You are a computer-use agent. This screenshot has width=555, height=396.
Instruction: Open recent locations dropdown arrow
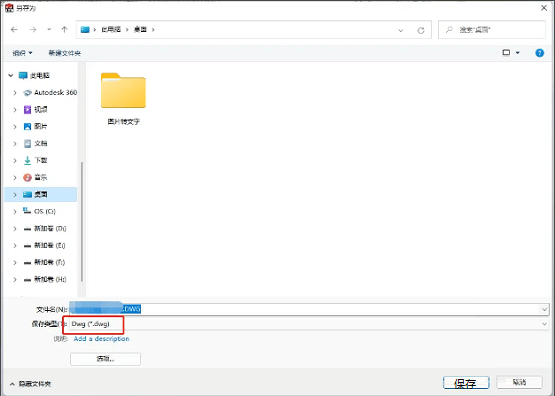pos(49,30)
